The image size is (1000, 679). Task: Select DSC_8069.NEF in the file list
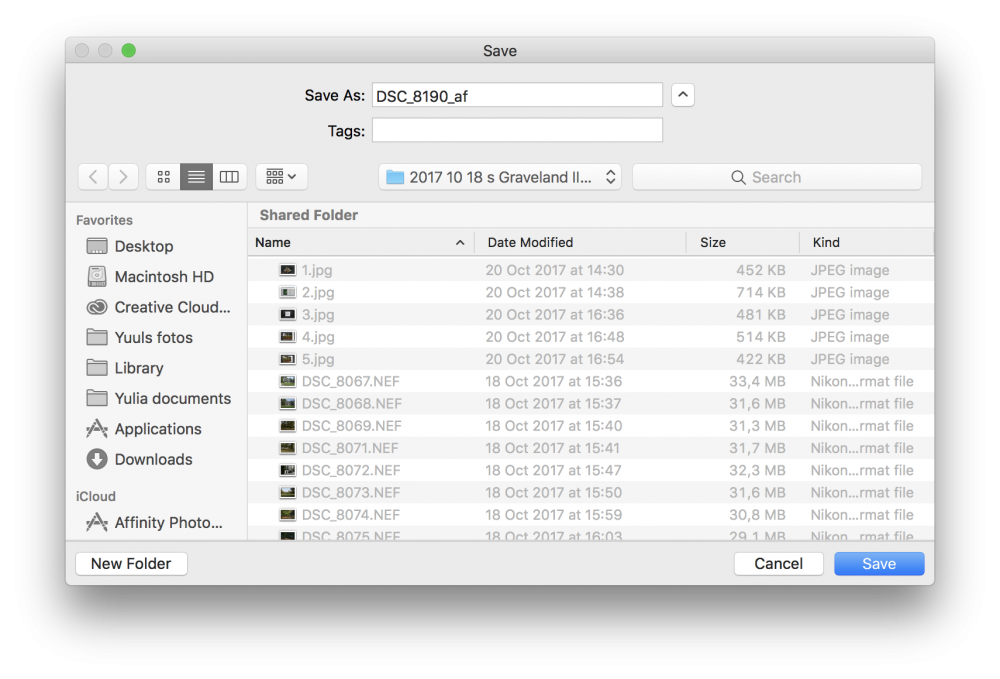pos(591,426)
